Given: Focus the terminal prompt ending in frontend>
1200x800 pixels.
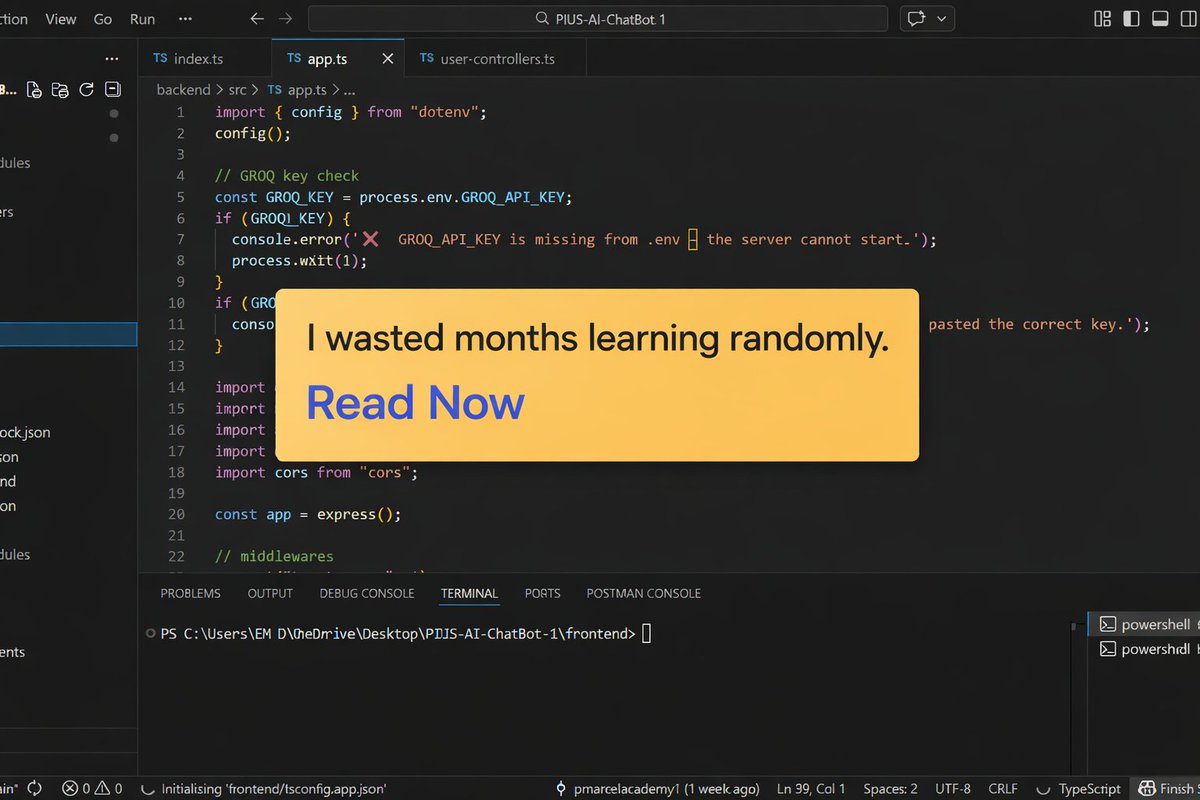Looking at the screenshot, I should point(397,633).
